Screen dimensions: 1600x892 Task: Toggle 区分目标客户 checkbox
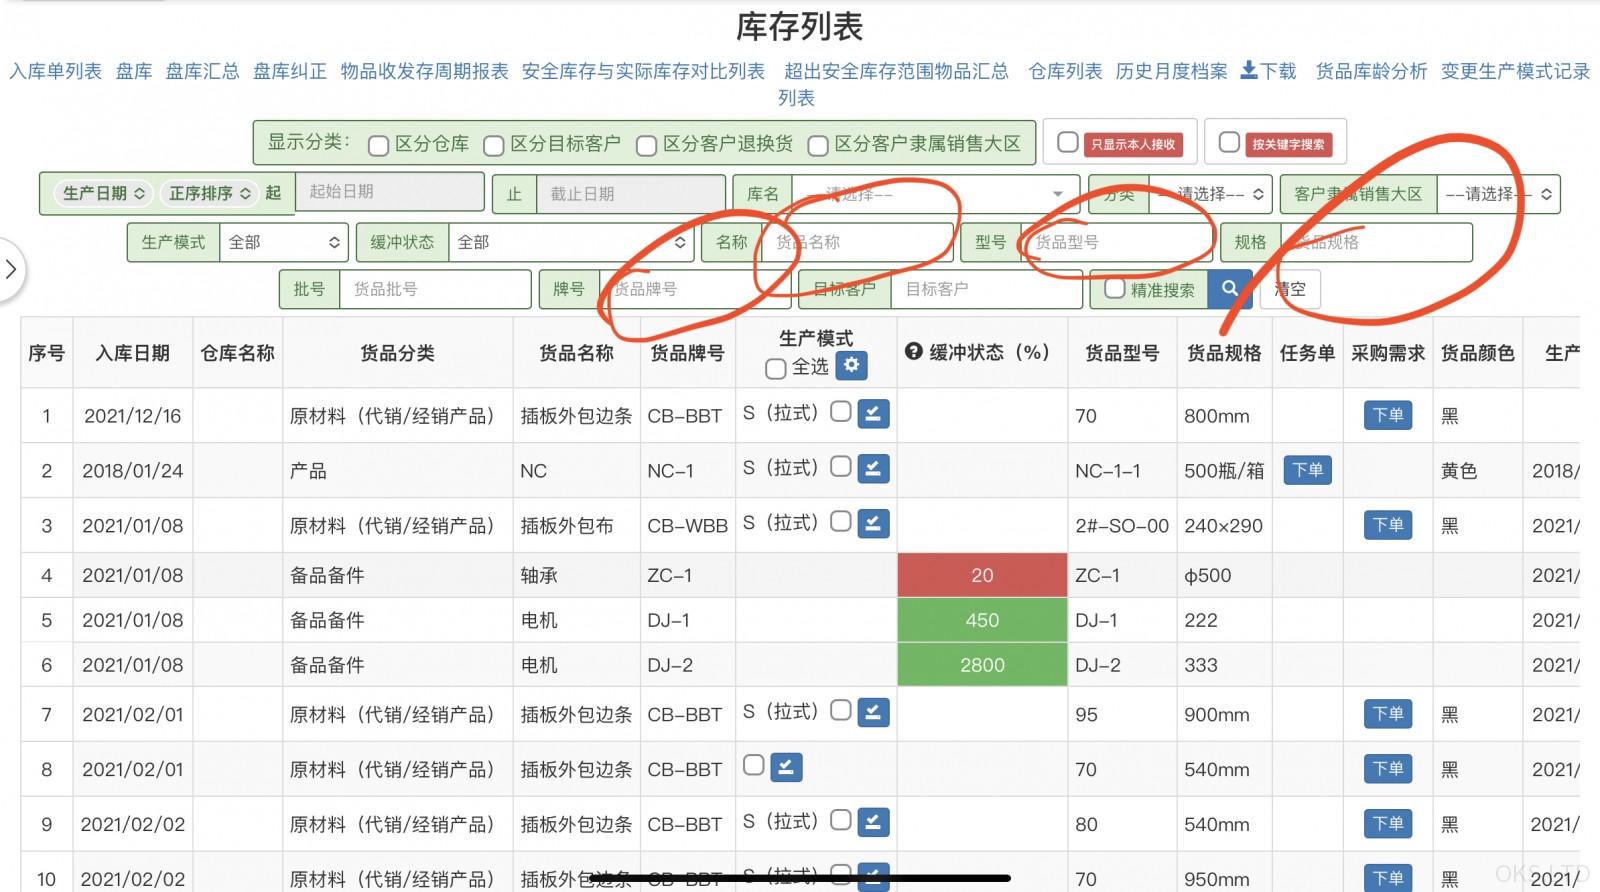coord(493,146)
